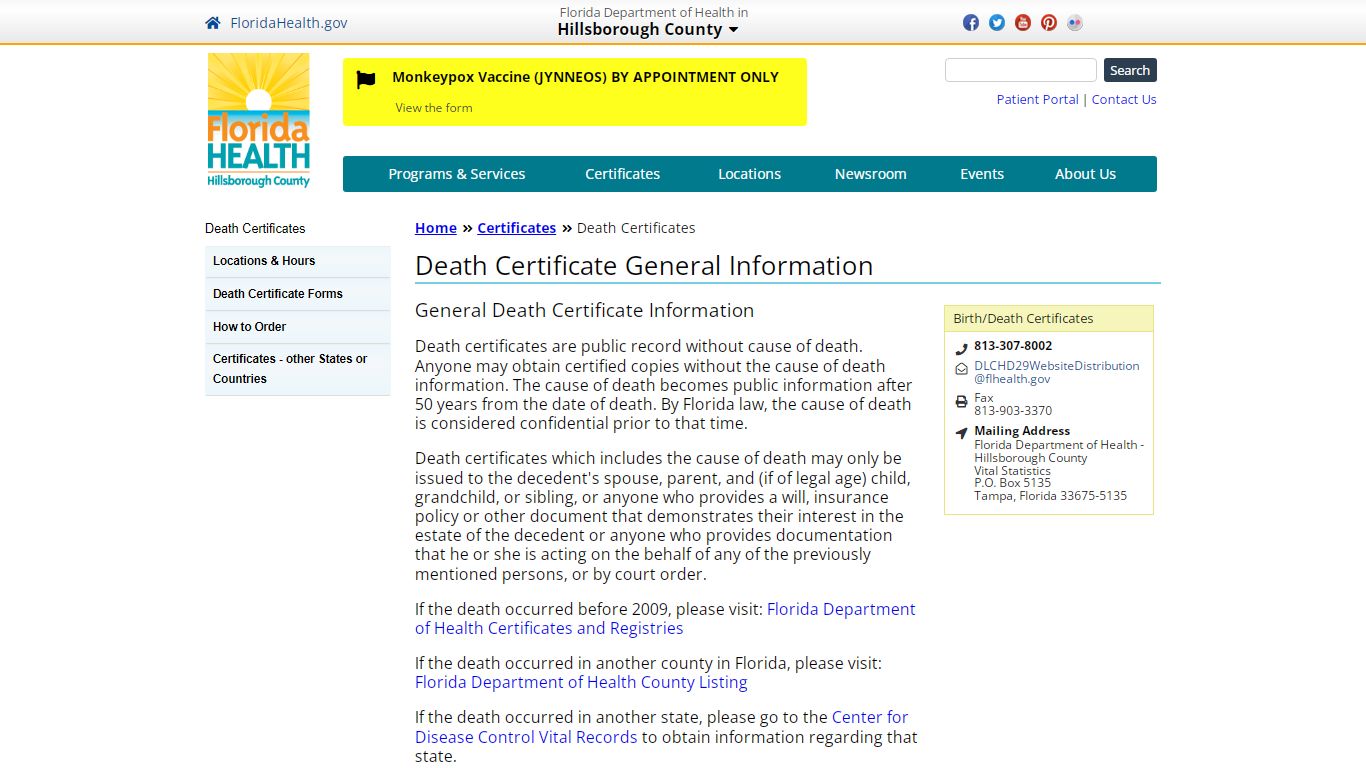Open the Twitter social icon
Screen dimensions: 1366x768
click(997, 23)
